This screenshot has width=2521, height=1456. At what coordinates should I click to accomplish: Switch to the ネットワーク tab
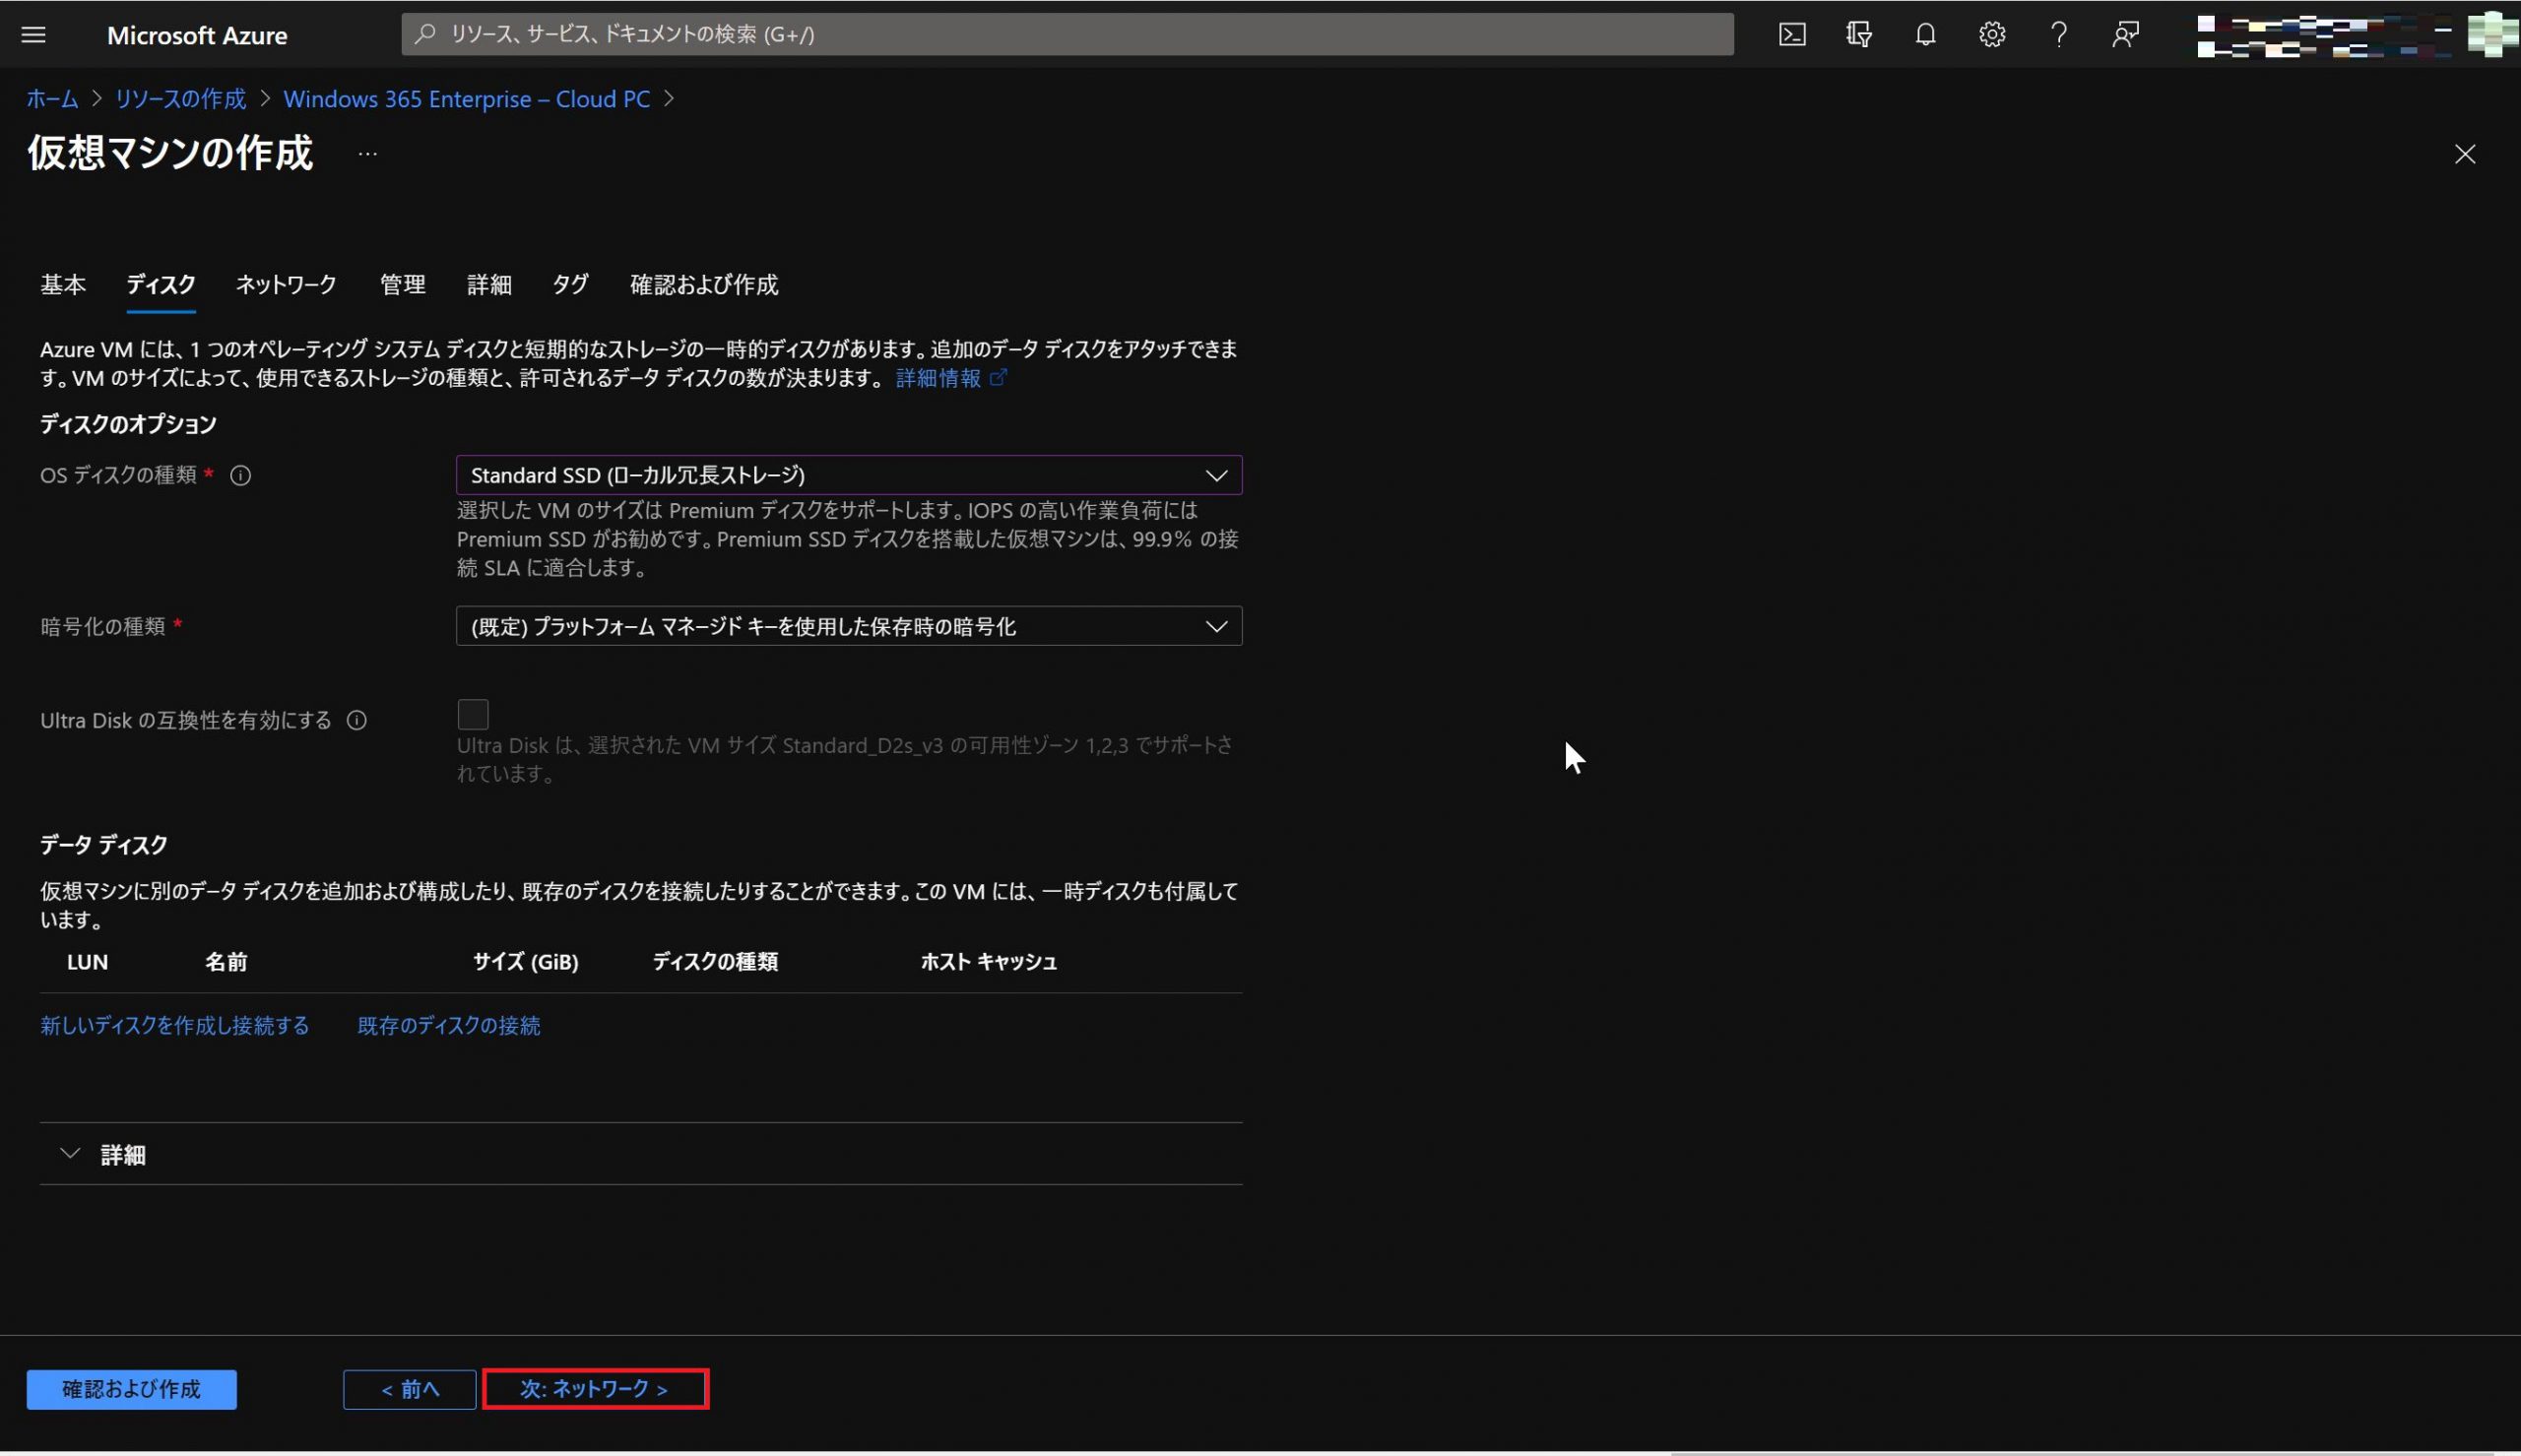[285, 283]
